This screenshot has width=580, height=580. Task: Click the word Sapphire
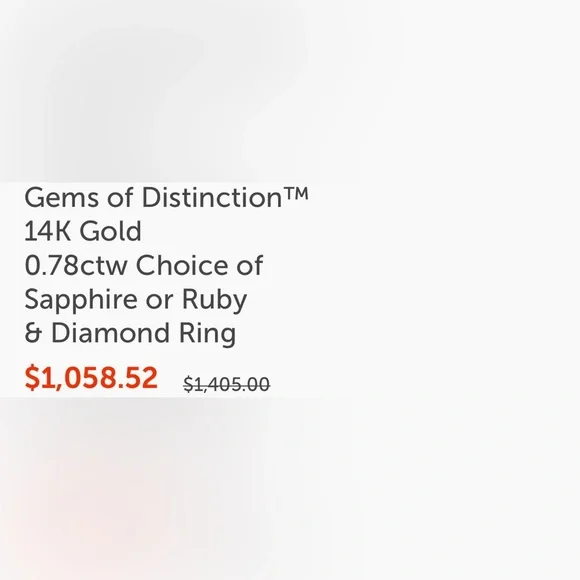tap(81, 300)
